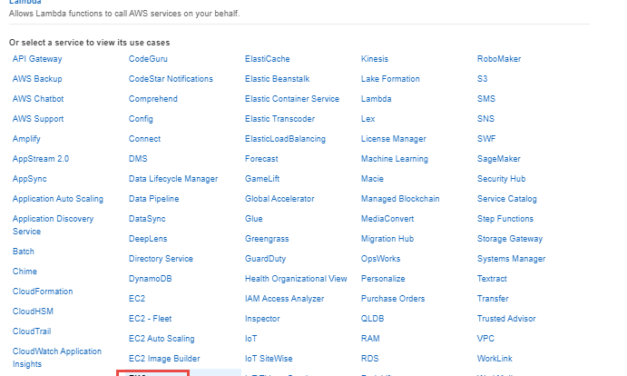This screenshot has height=376, width=627.
Task: Select DeepLens service
Action: pyautogui.click(x=148, y=239)
